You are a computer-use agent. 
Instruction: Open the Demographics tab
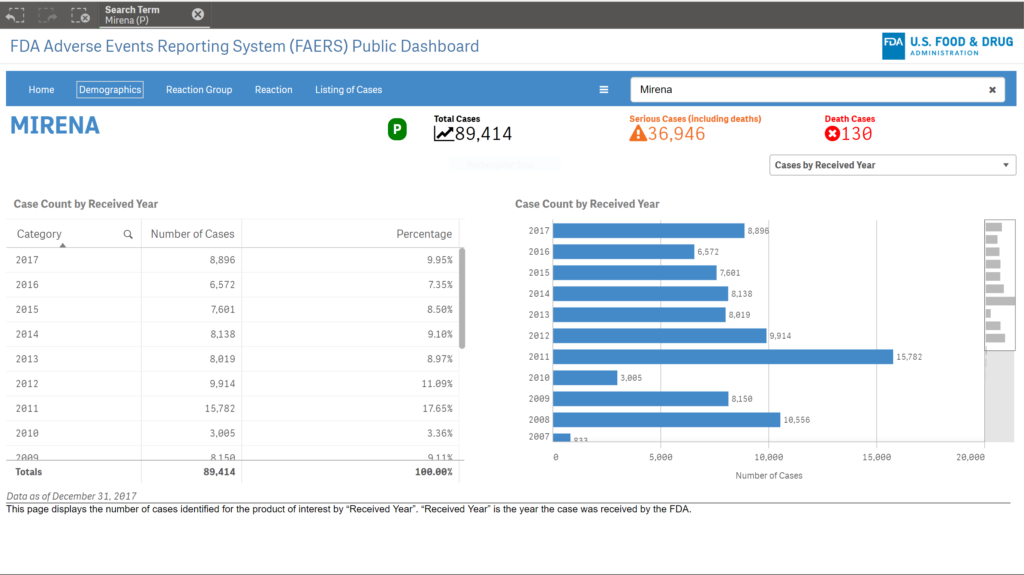tap(110, 90)
